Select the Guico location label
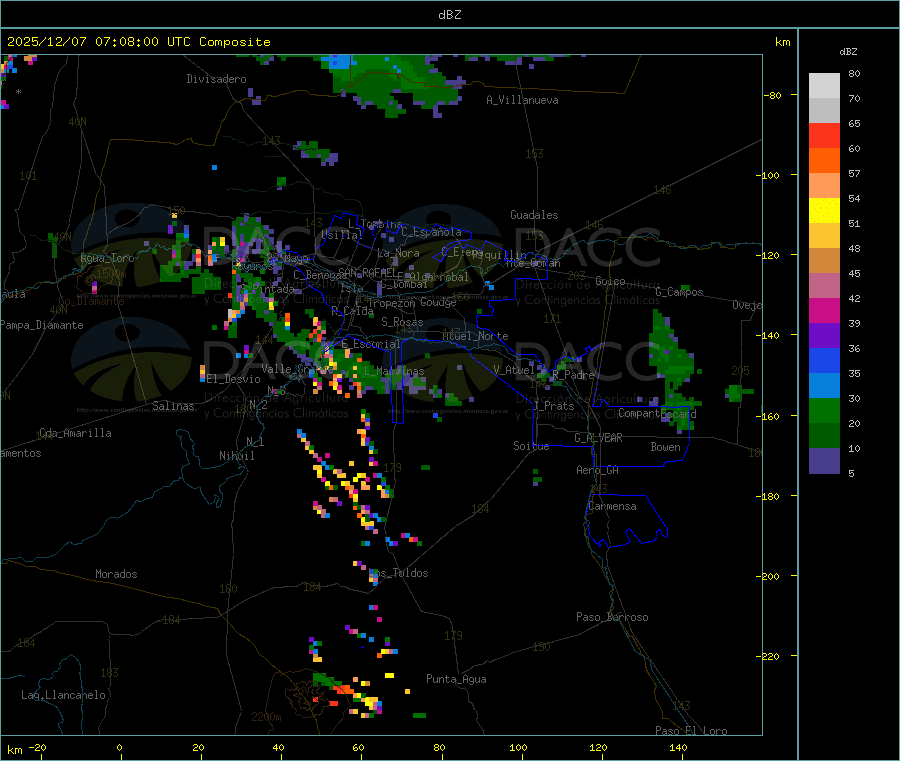Screen dimensions: 900x761 click(x=610, y=281)
